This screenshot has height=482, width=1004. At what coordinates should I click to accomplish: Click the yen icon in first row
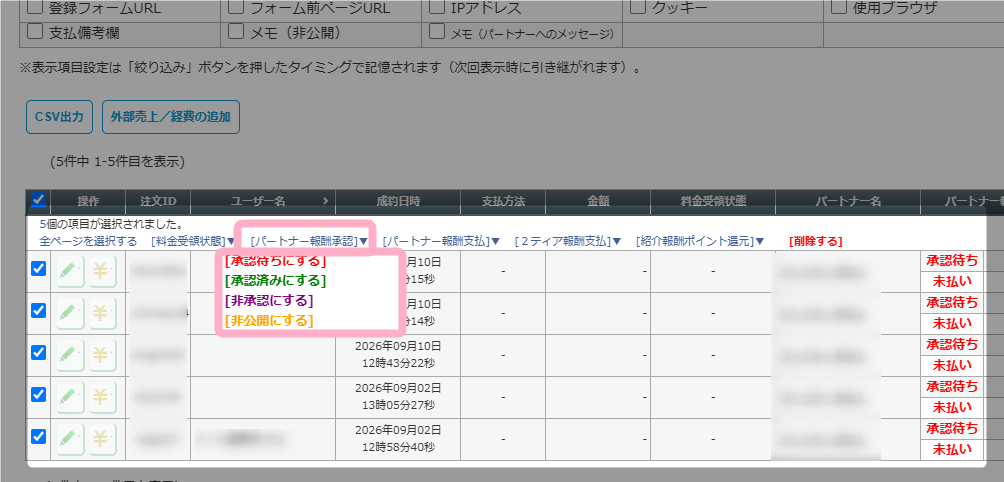pos(102,271)
